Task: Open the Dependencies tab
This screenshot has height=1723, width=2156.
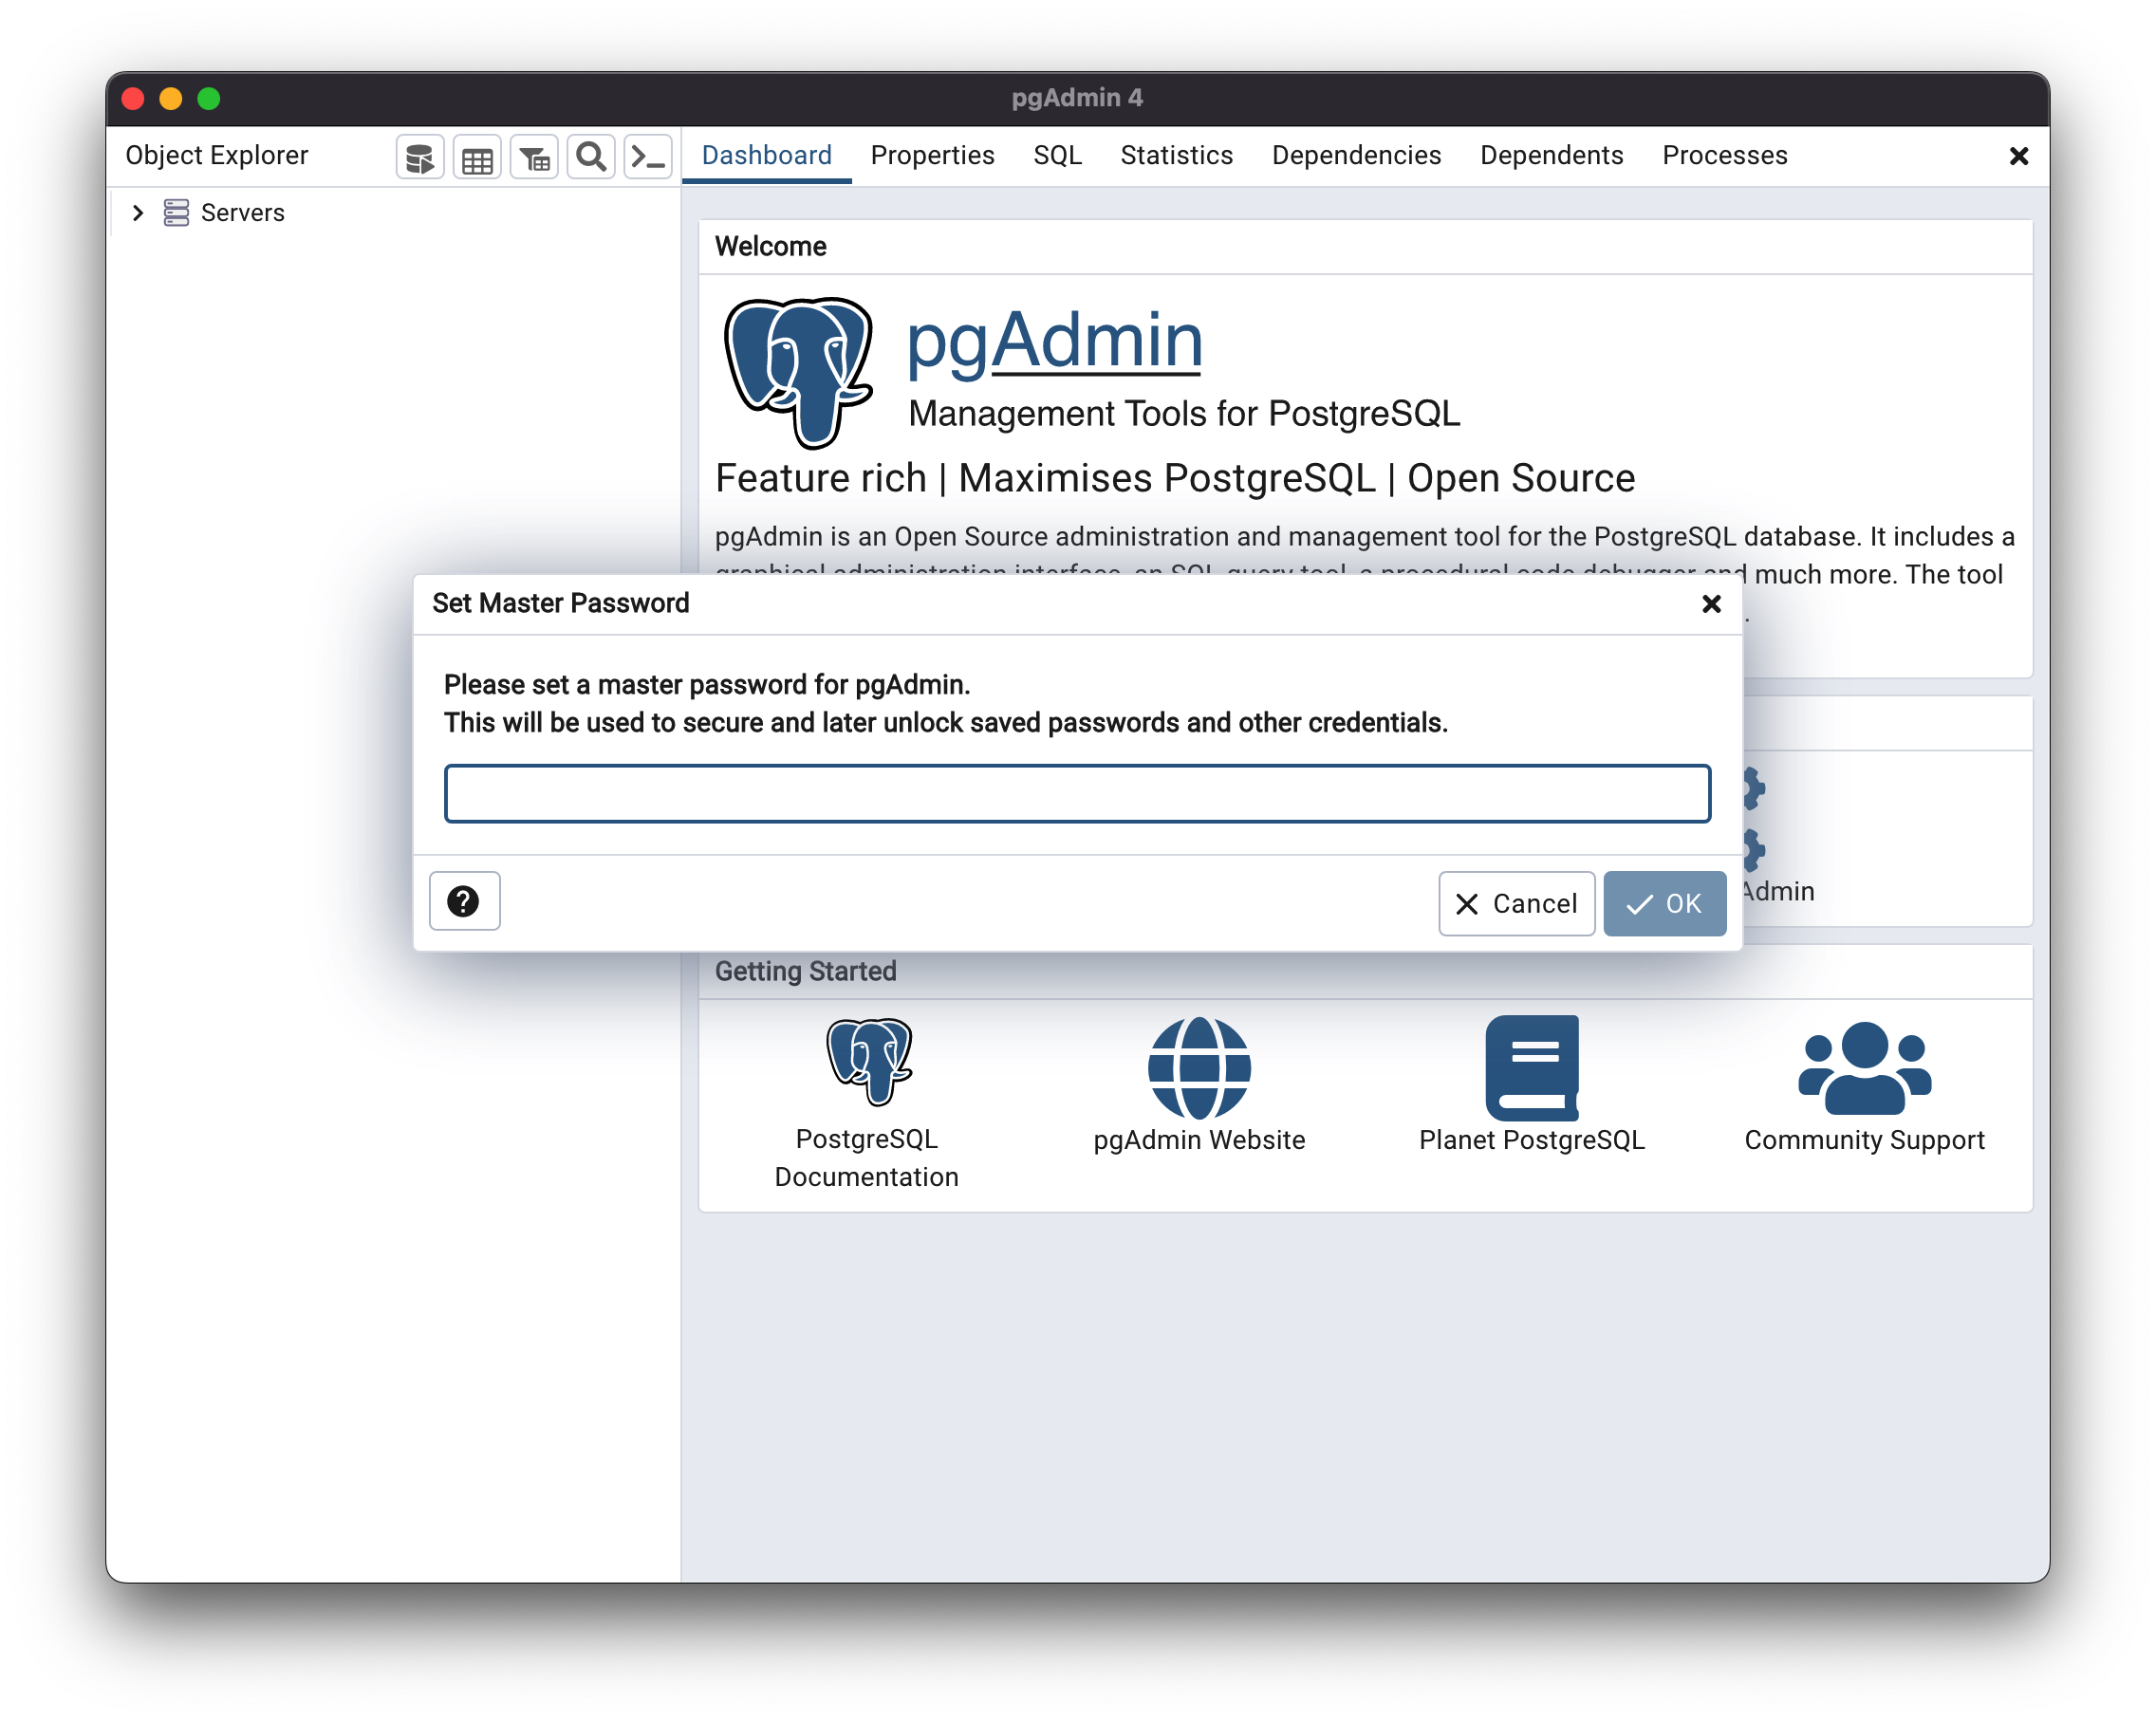Action: tap(1356, 156)
